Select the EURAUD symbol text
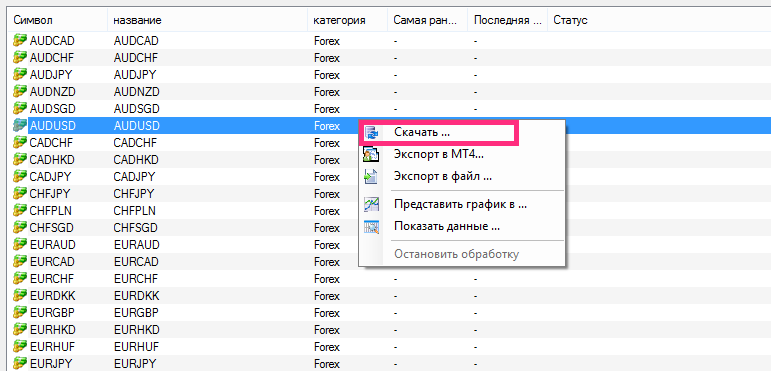 (x=53, y=245)
